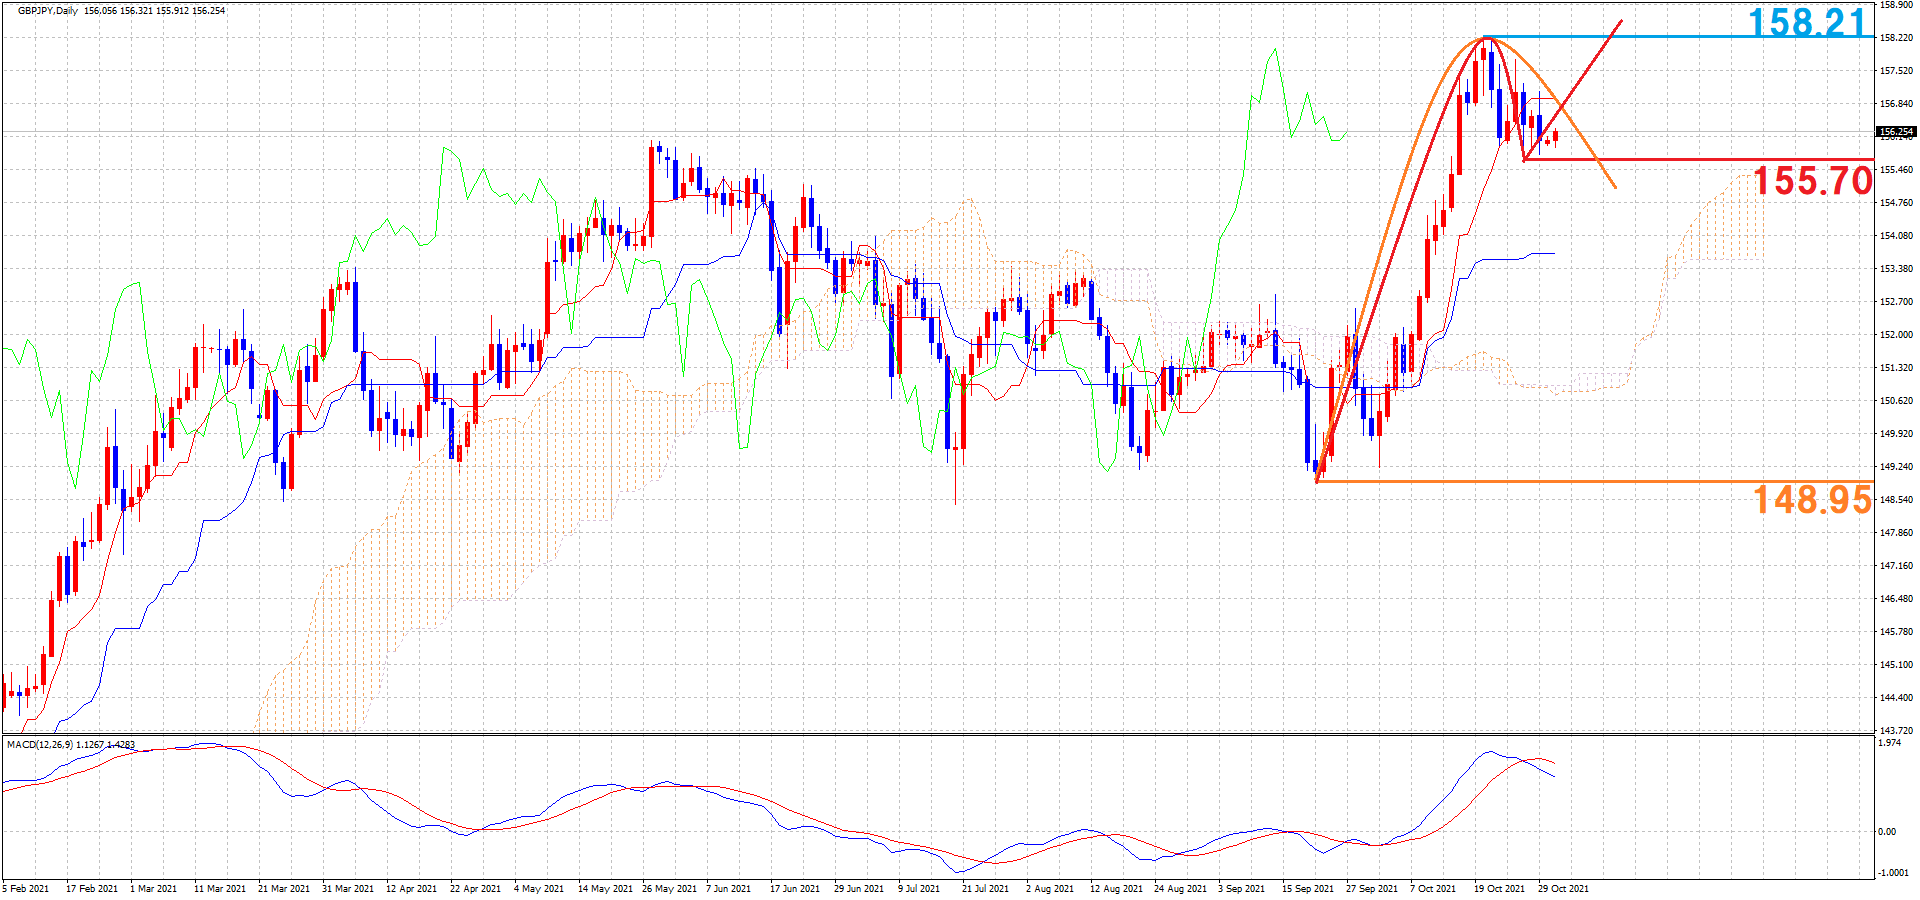The width and height of the screenshot is (1920, 900).
Task: Select the red 155.70 level label
Action: click(x=1812, y=181)
